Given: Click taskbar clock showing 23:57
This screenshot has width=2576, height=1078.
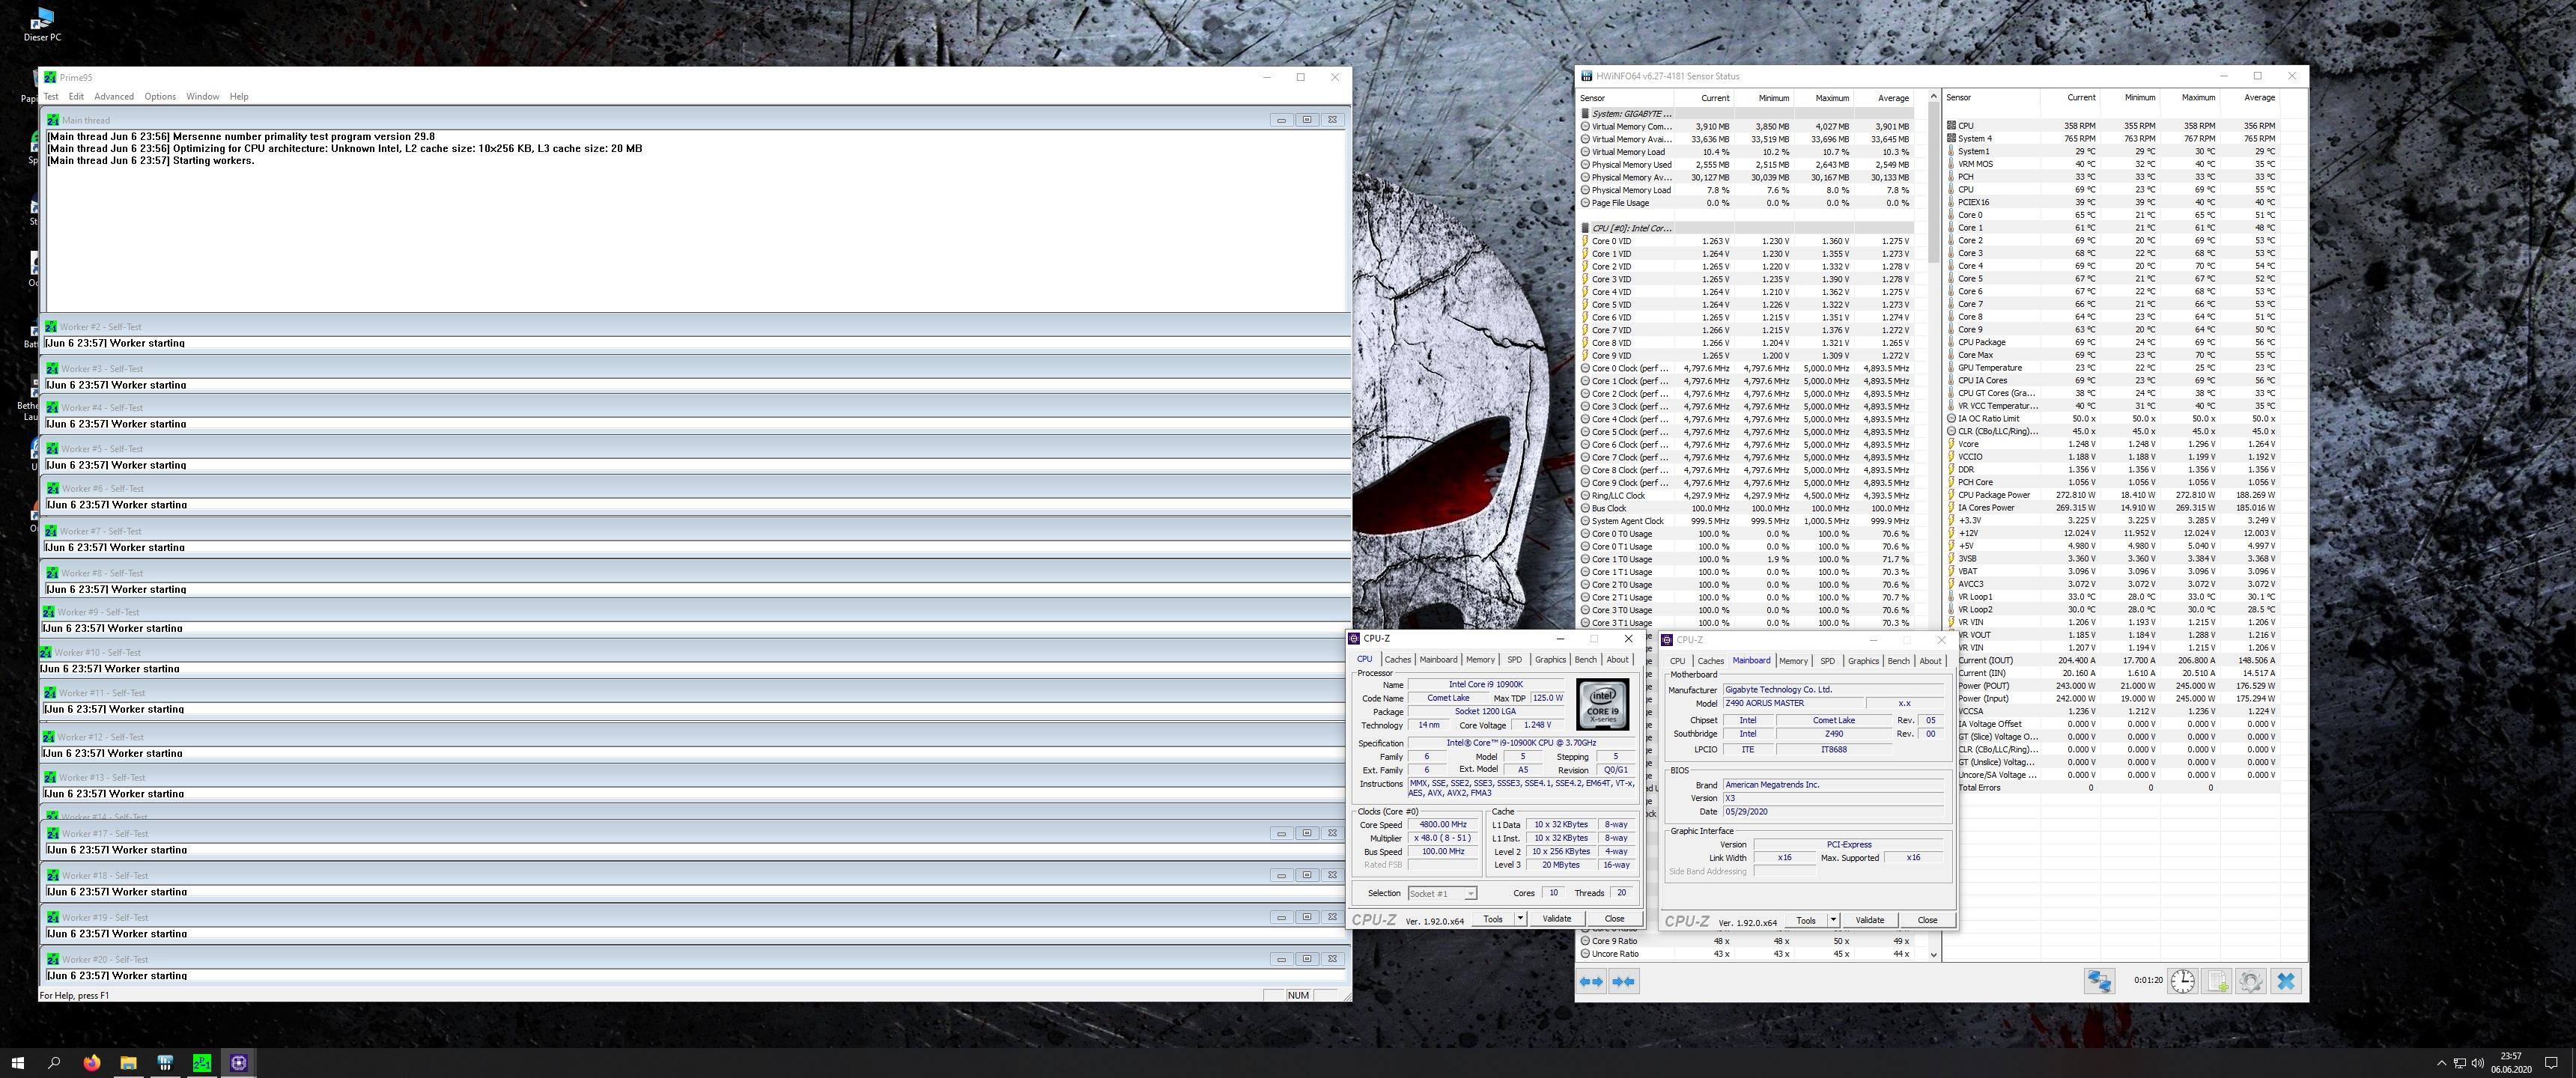Looking at the screenshot, I should point(2511,1063).
